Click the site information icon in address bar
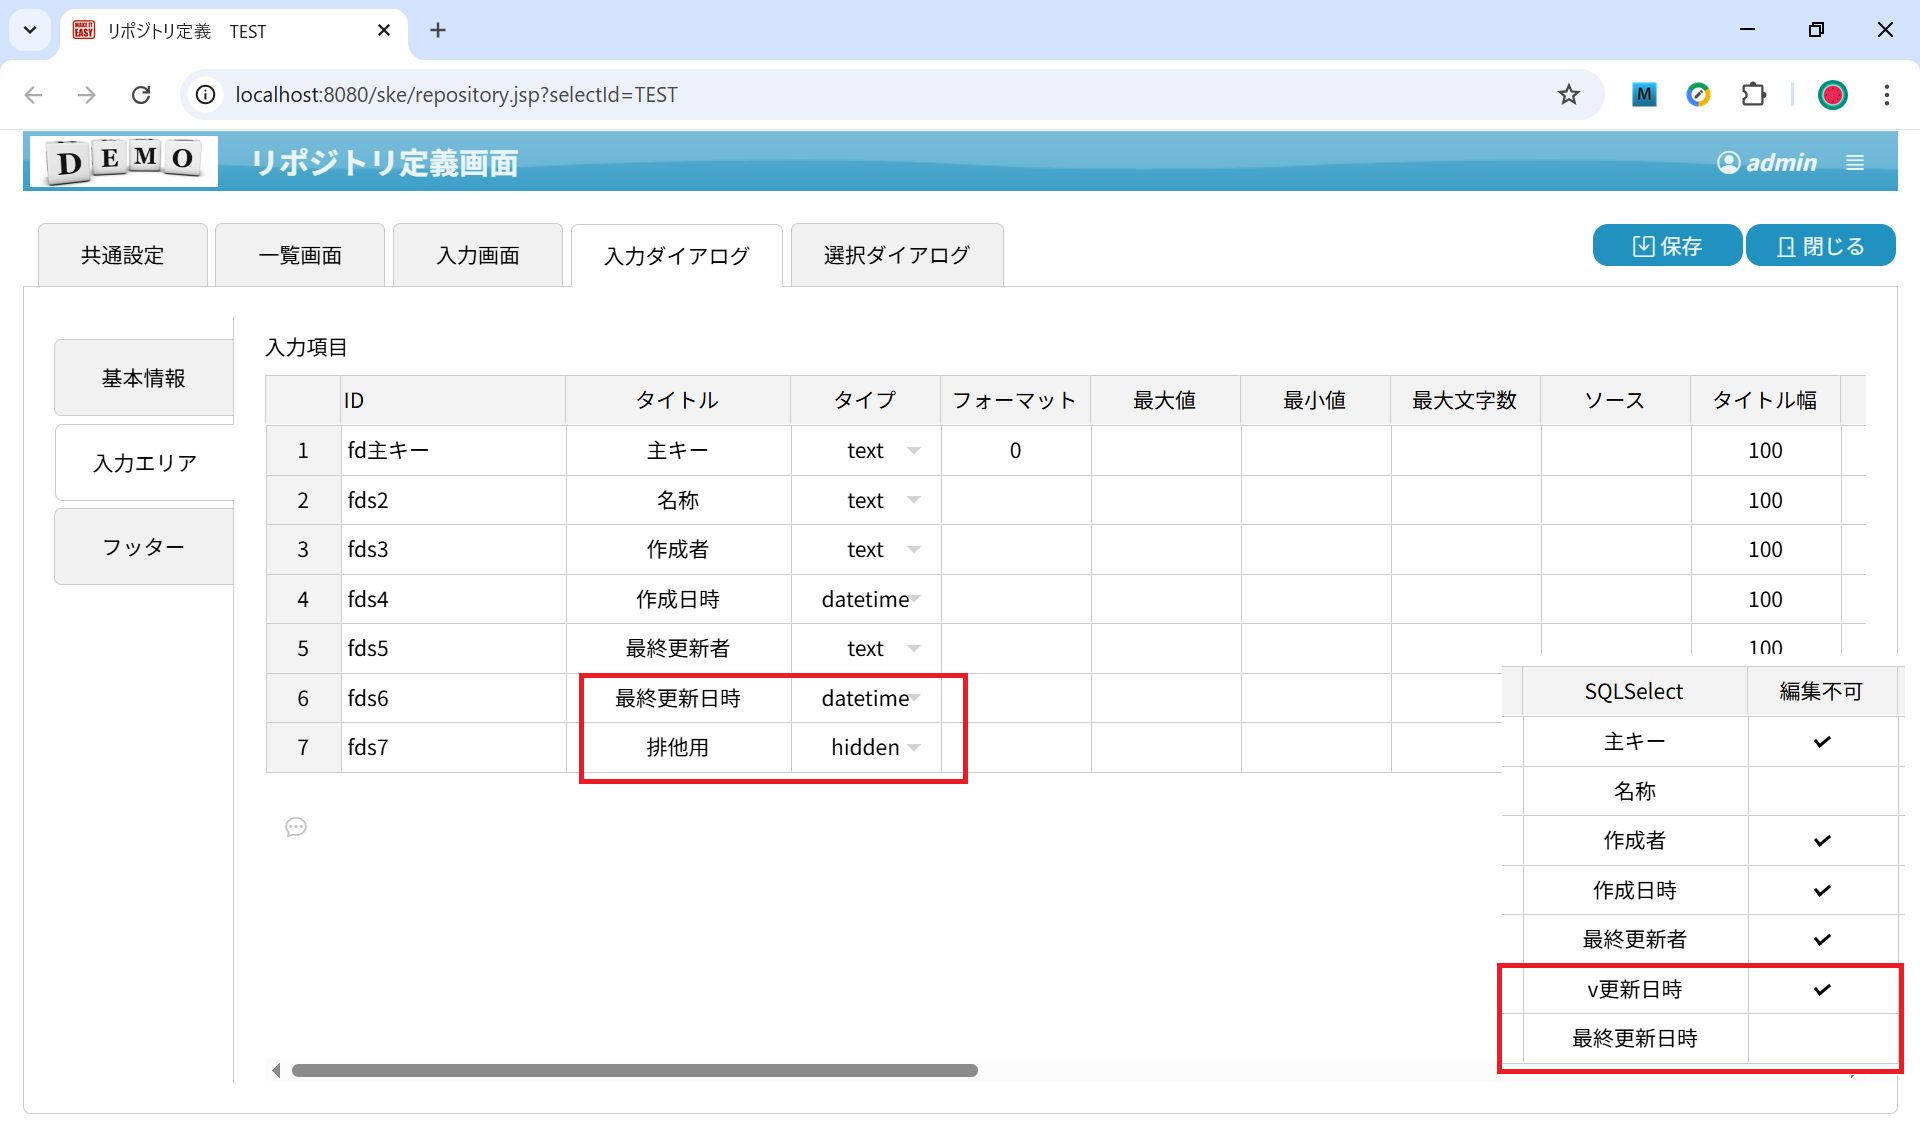This screenshot has width=1920, height=1140. (206, 95)
